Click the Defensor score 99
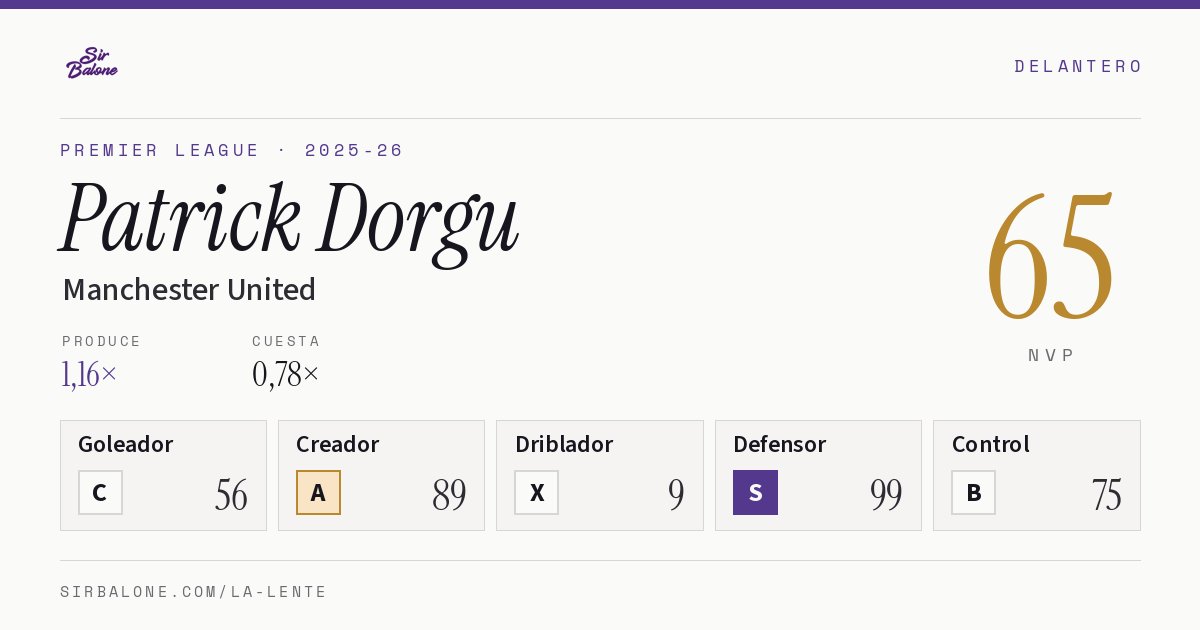Viewport: 1200px width, 630px height. pos(886,495)
